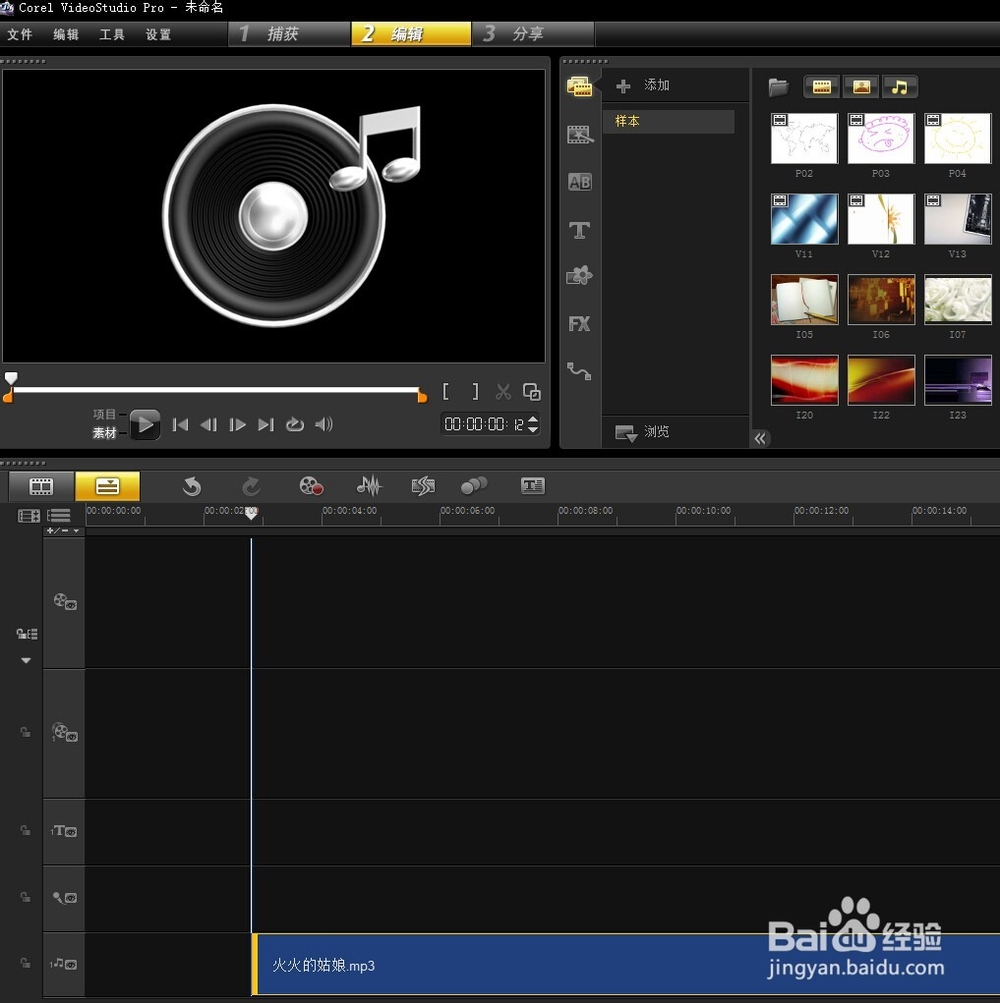This screenshot has width=1000, height=1003.
Task: Click the Split clip scissors
Action: (x=504, y=391)
